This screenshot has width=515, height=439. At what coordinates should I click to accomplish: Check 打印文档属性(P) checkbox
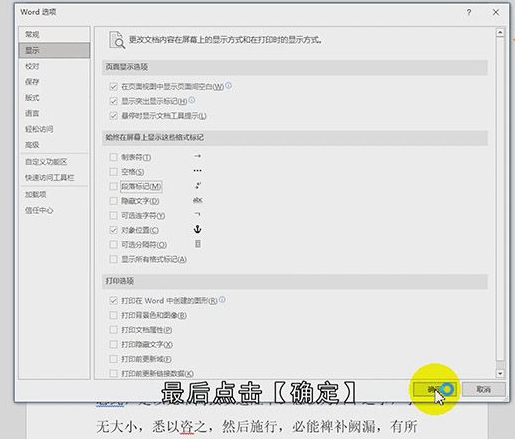[114, 330]
